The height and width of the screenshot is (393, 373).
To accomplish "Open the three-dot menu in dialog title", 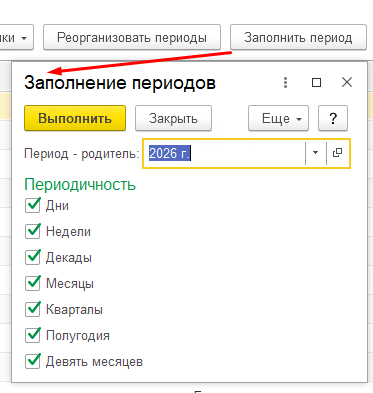I will (285, 82).
